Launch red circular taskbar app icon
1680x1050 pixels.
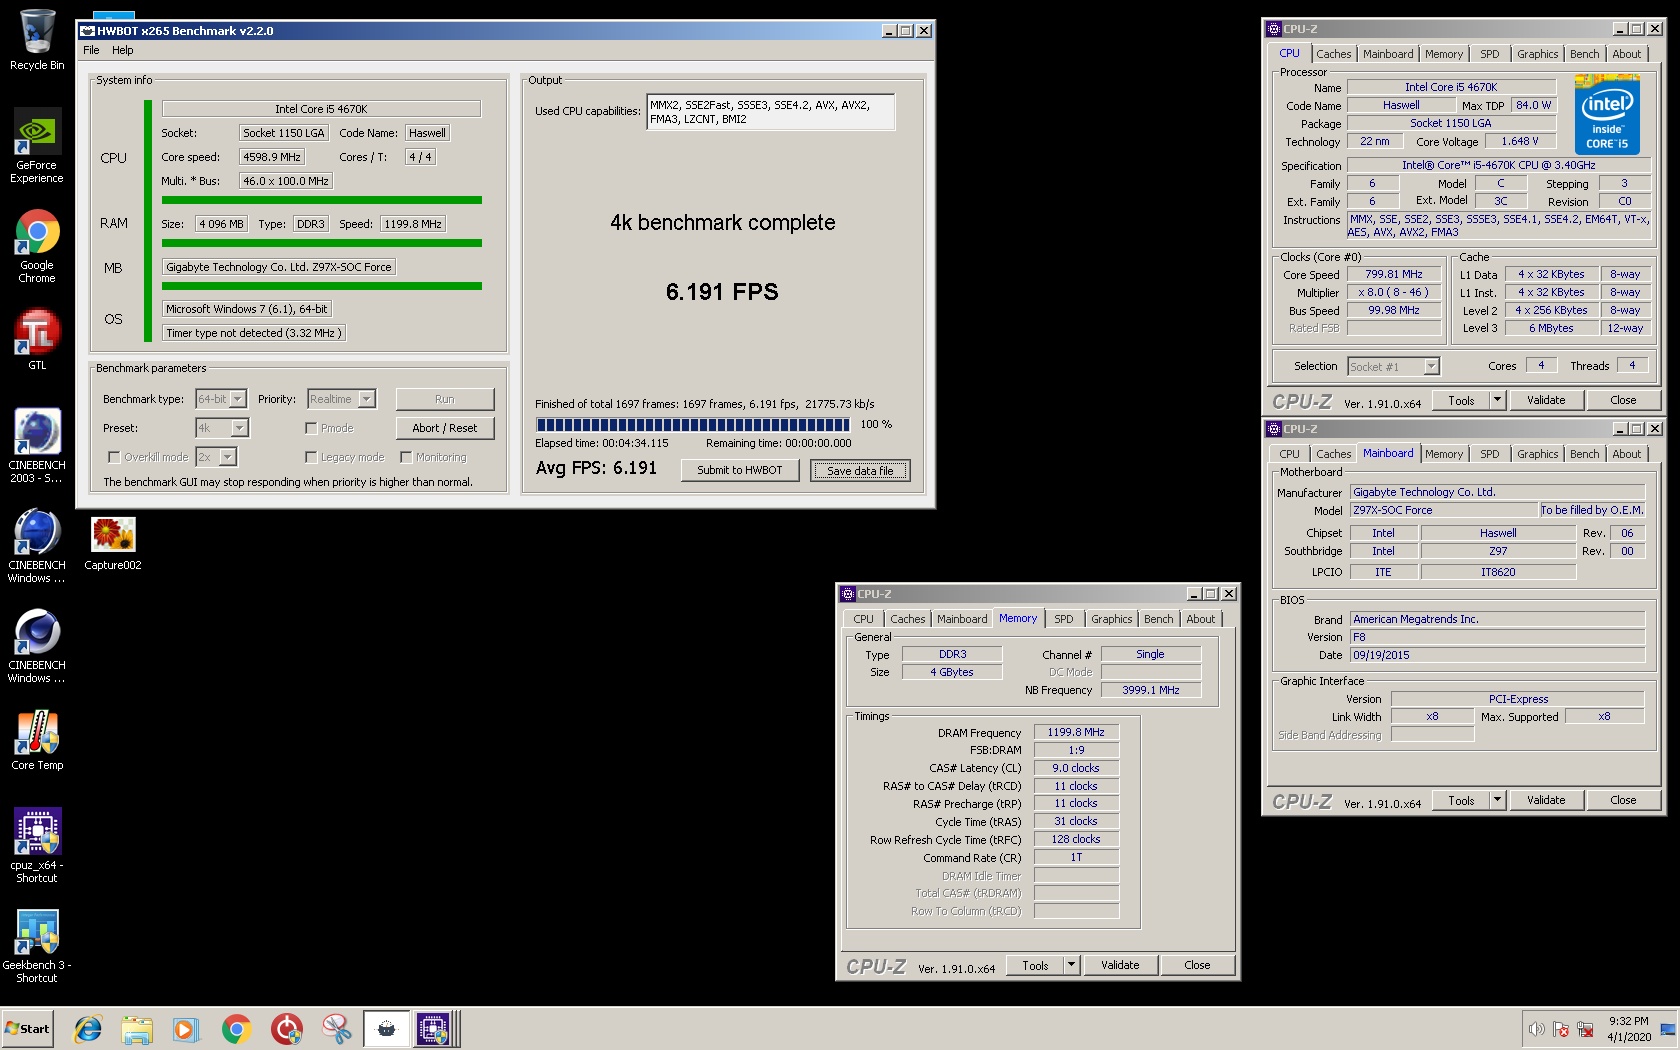point(286,1029)
